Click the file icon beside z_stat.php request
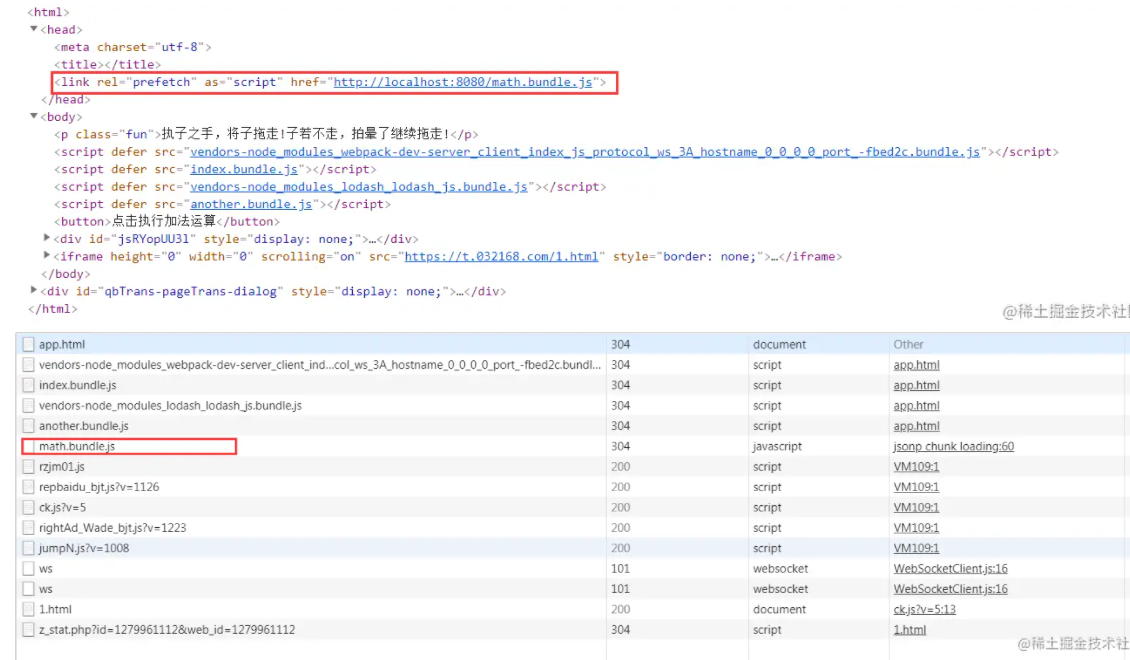 coord(28,630)
